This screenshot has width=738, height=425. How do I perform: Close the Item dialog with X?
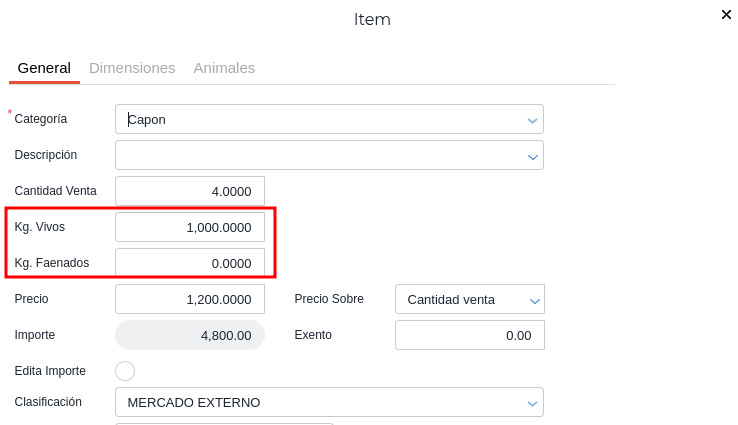coord(726,14)
